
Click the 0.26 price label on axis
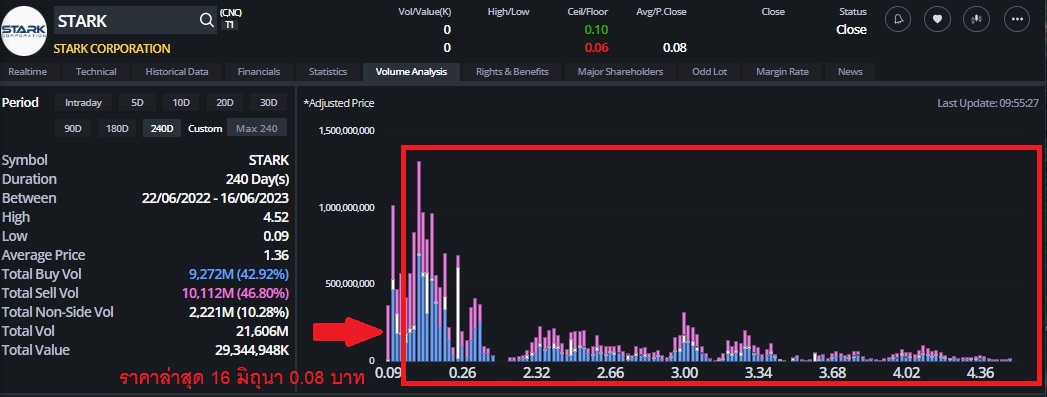click(x=463, y=372)
